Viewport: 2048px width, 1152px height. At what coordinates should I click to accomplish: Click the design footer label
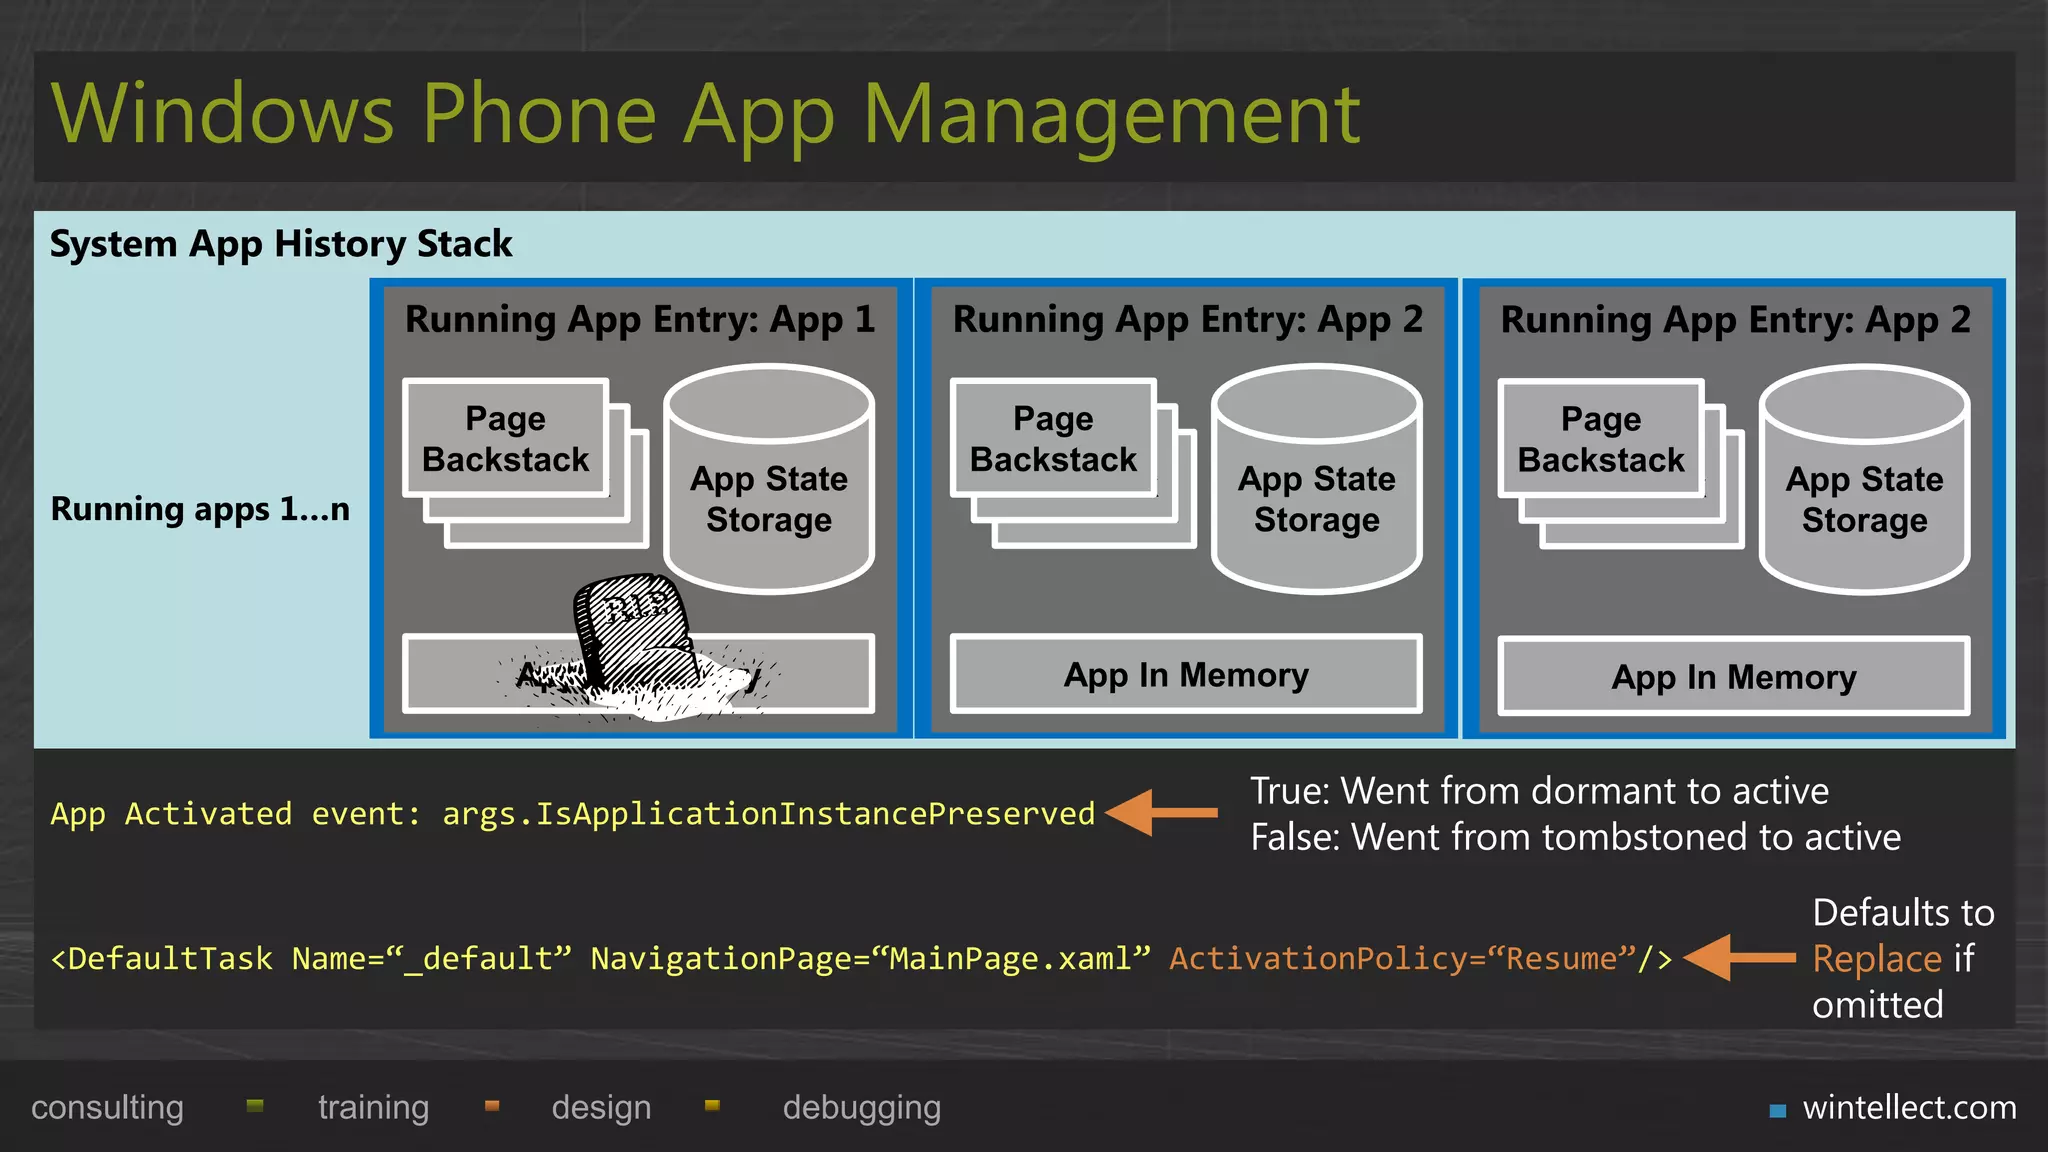[x=601, y=1107]
